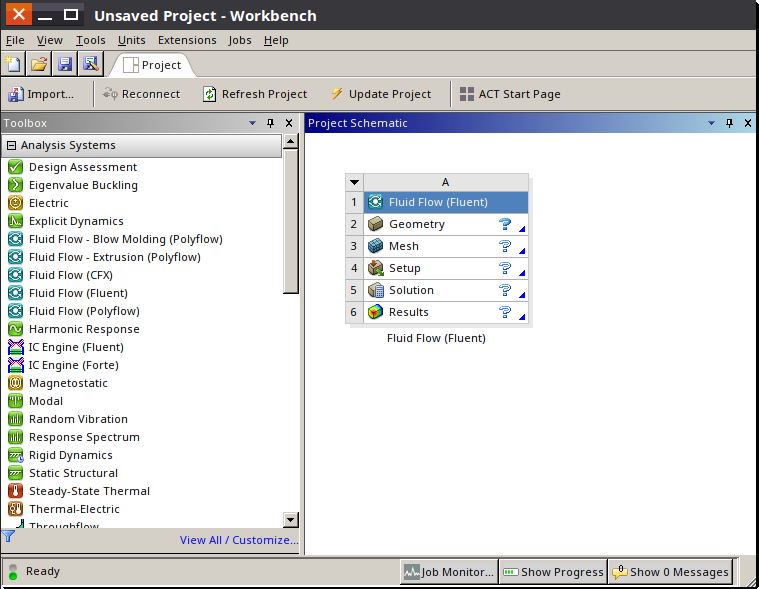Select the Magnetostatic icon
This screenshot has height=589, width=759.
coord(15,383)
